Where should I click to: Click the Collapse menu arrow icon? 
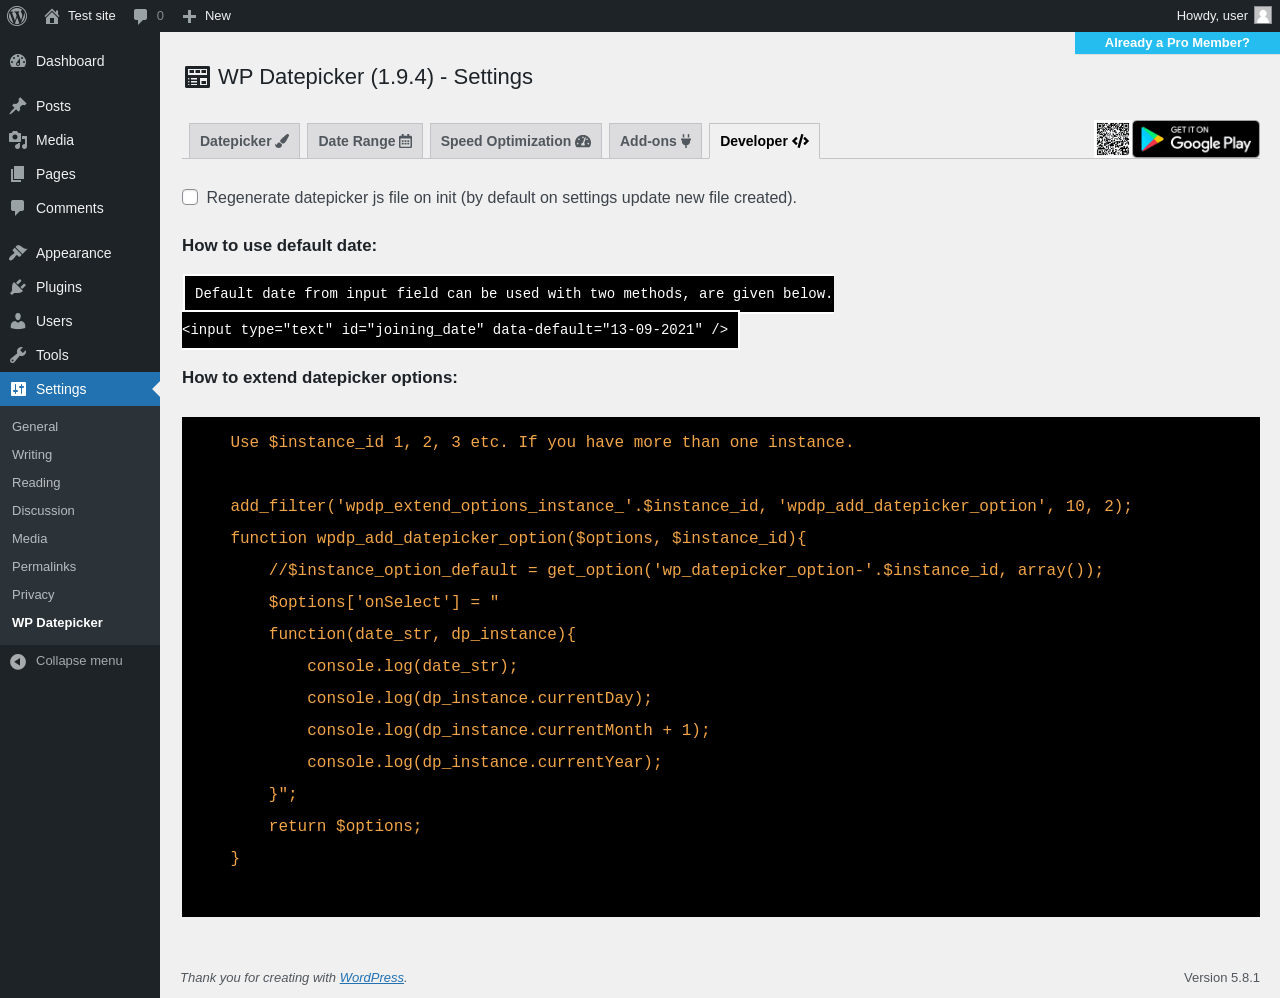[x=18, y=661]
